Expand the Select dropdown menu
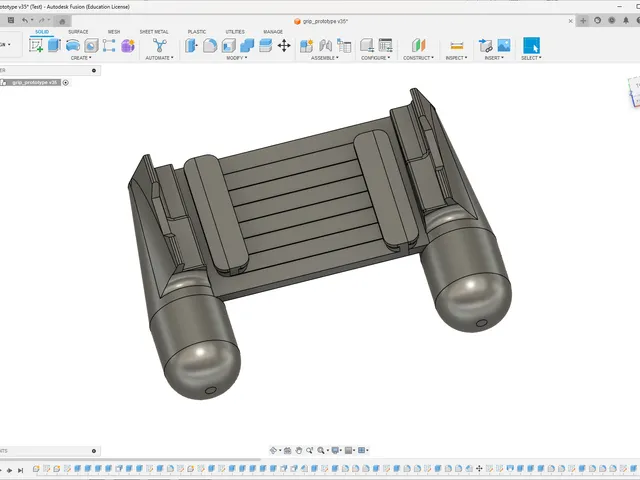Screen dimensions: 640x480 point(531,58)
